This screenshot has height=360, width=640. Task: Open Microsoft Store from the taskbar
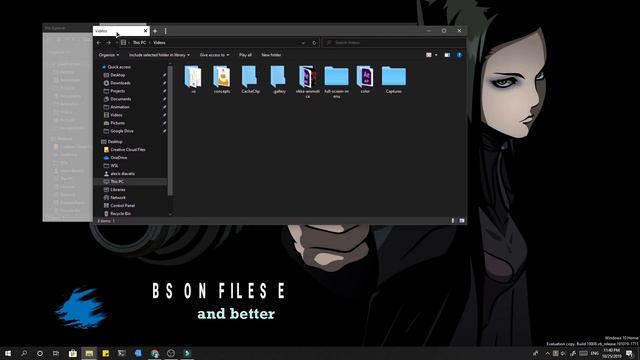coord(73,353)
